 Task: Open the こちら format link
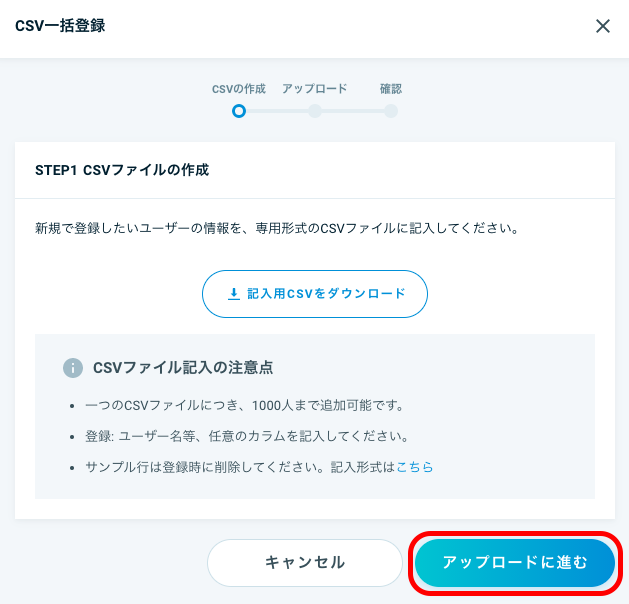click(415, 467)
